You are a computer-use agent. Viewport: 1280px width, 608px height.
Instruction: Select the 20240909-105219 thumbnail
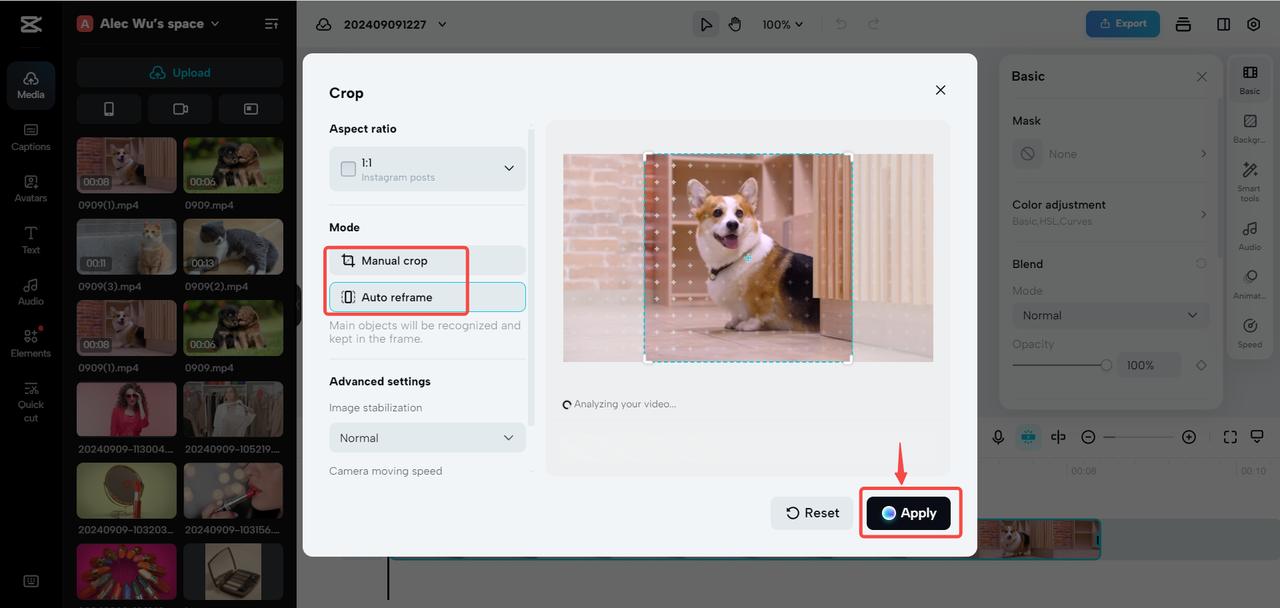233,410
